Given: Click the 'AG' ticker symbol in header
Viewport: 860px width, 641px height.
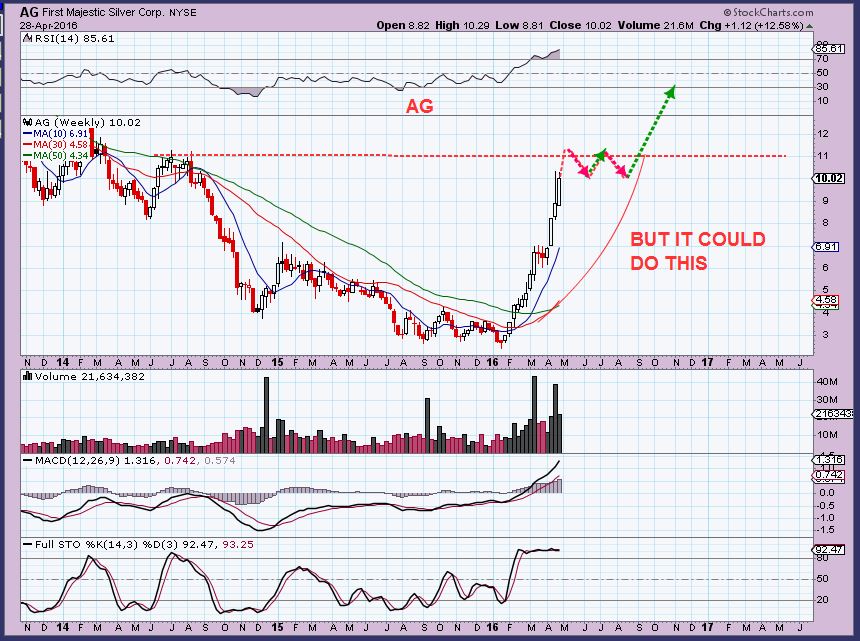Looking at the screenshot, I should 30,12.
